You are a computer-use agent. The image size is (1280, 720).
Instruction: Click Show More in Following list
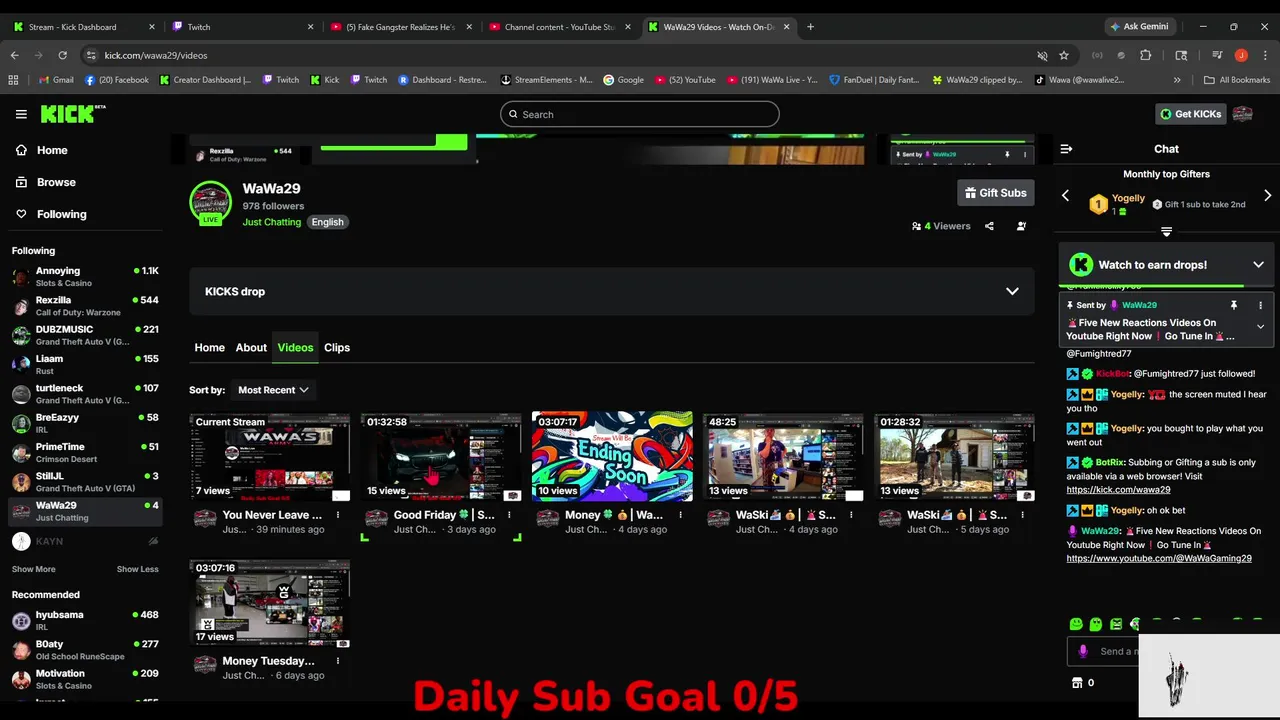click(33, 569)
